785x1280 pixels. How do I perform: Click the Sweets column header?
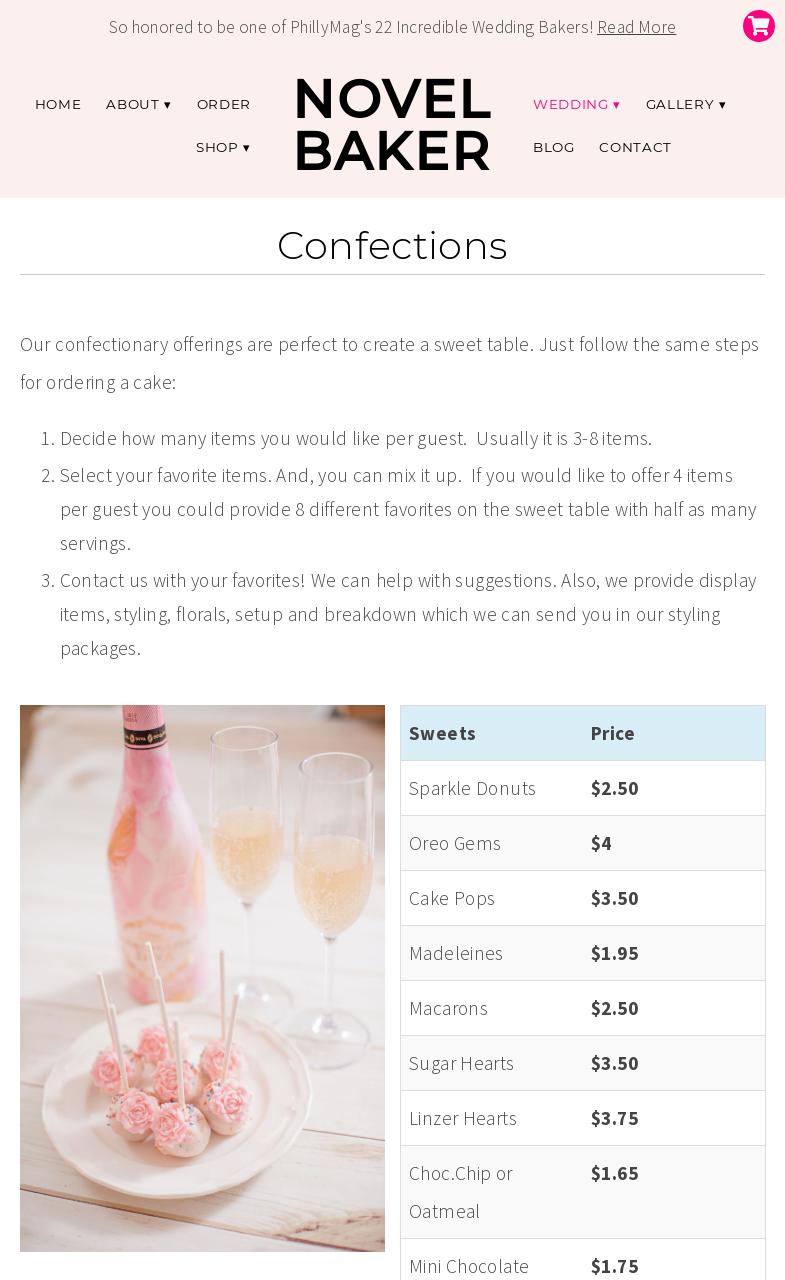pyautogui.click(x=442, y=733)
